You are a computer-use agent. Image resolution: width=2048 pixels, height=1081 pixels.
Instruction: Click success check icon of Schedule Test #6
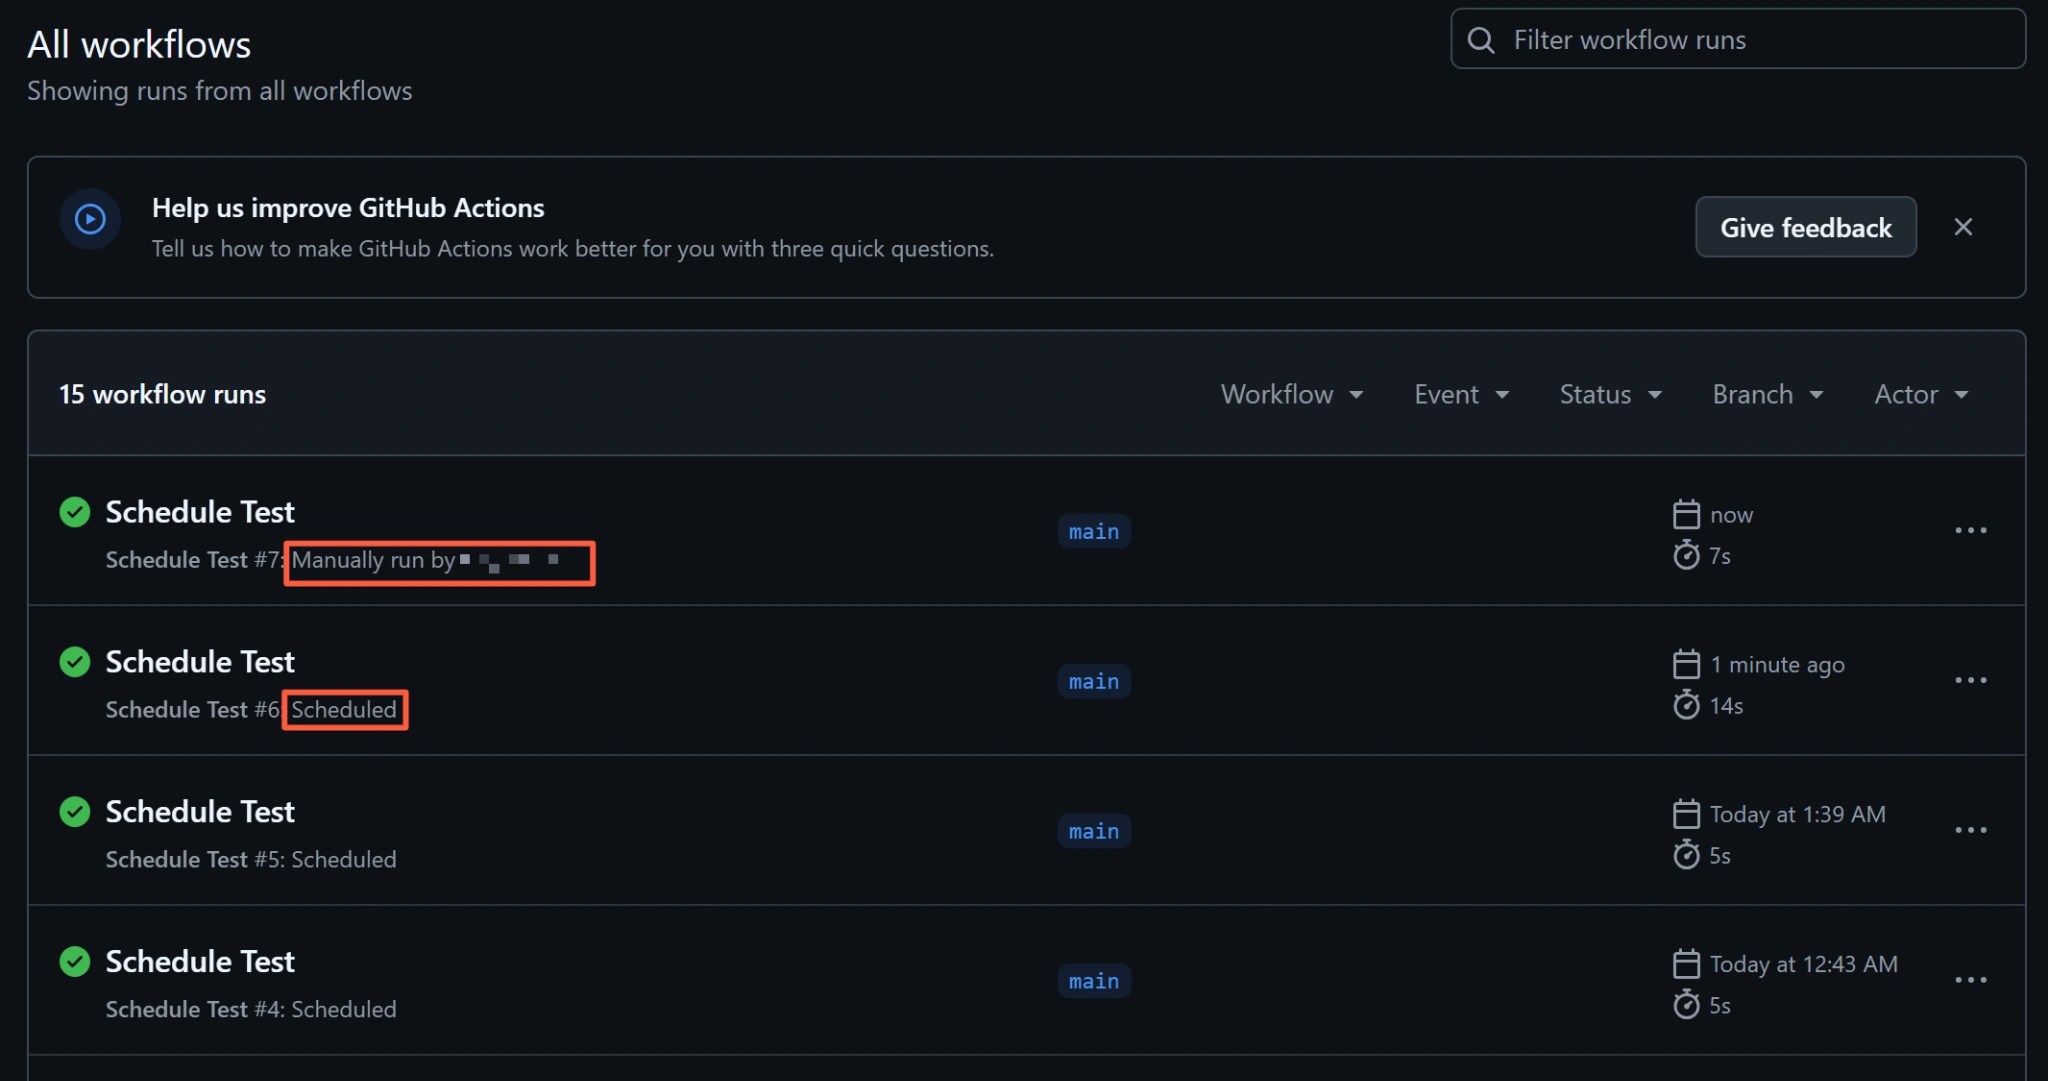tap(75, 662)
